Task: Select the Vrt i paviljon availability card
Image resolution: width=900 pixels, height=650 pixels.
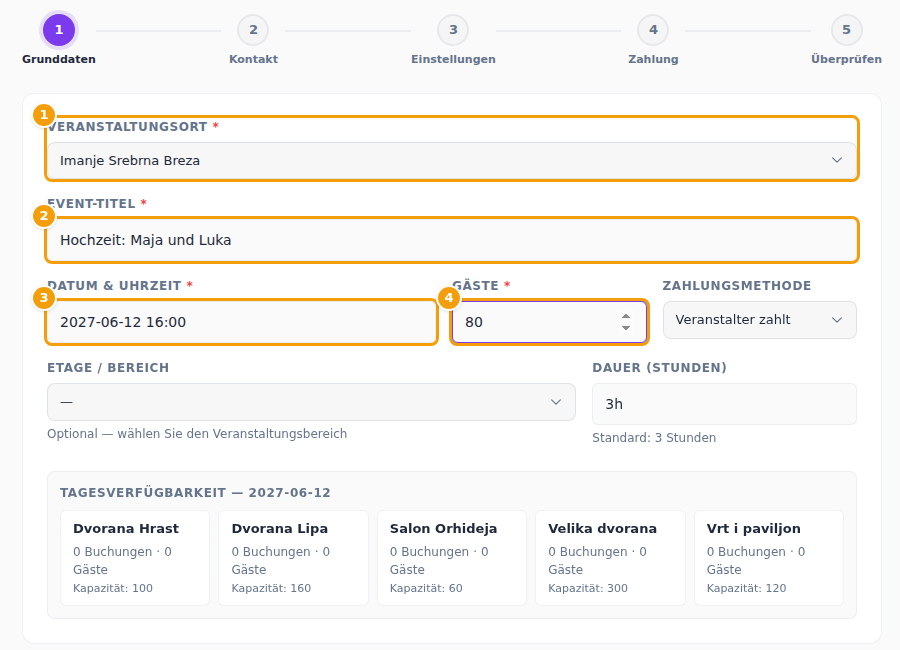Action: pyautogui.click(x=769, y=558)
